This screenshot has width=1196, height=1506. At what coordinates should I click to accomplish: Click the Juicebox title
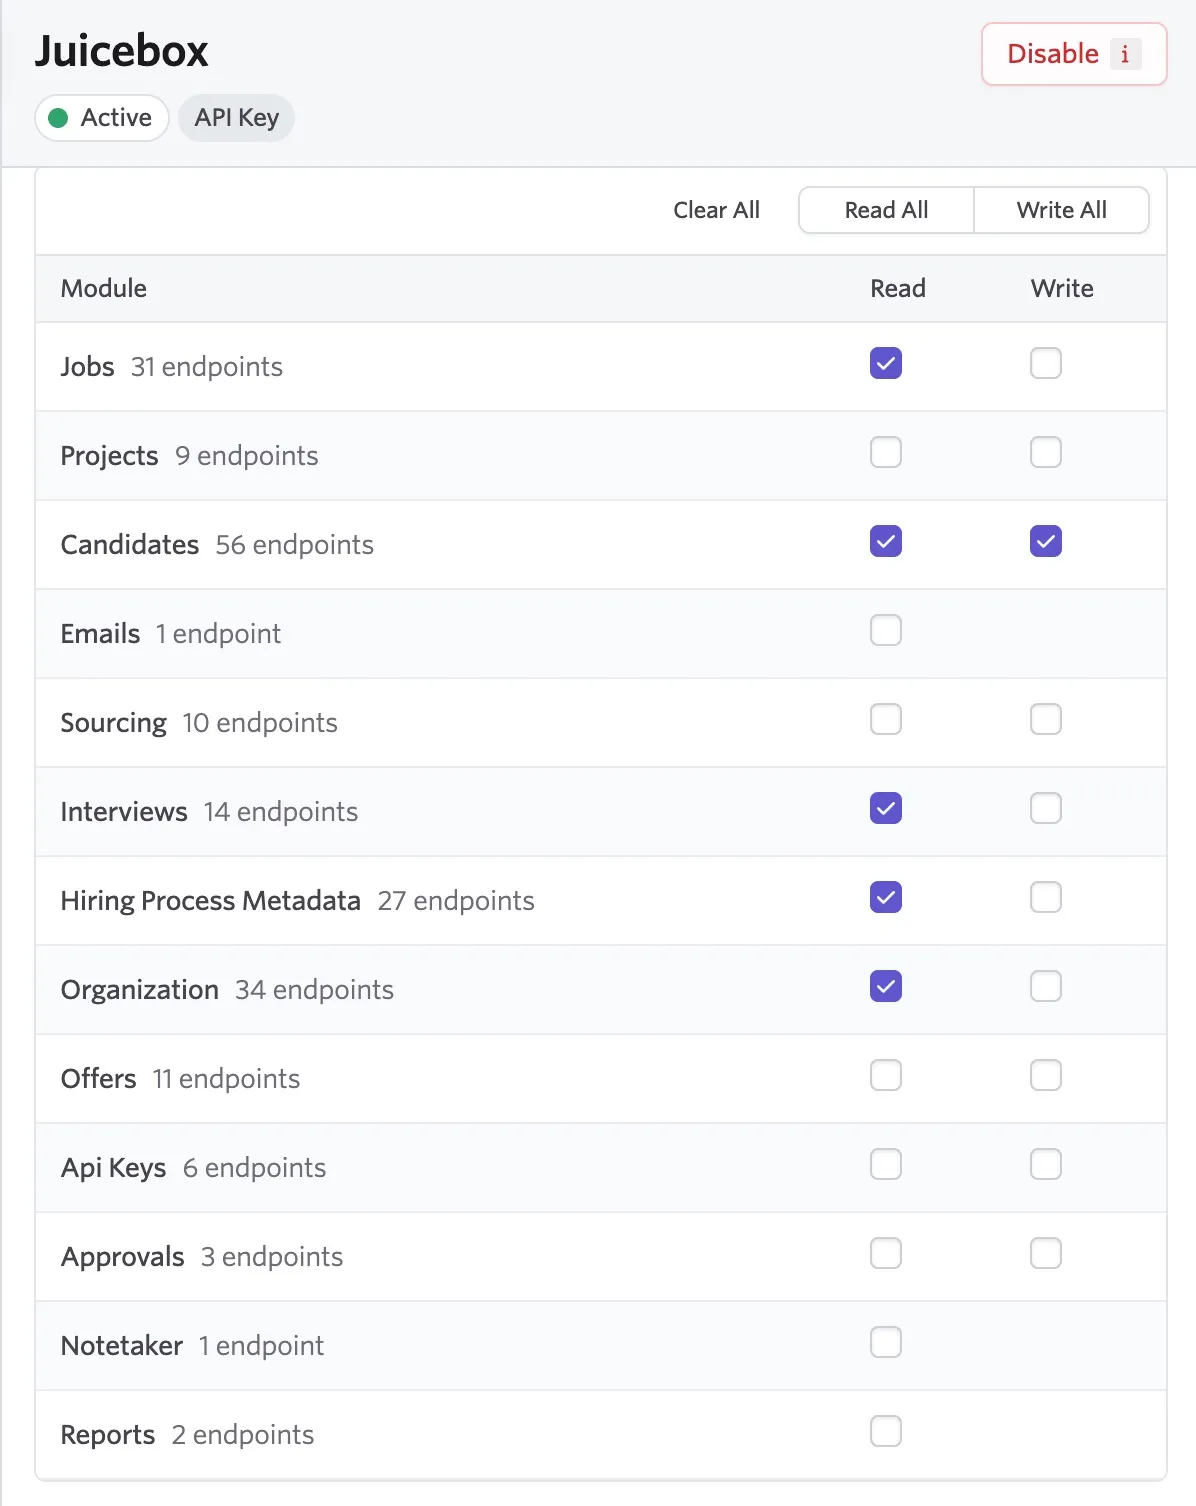pyautogui.click(x=122, y=51)
